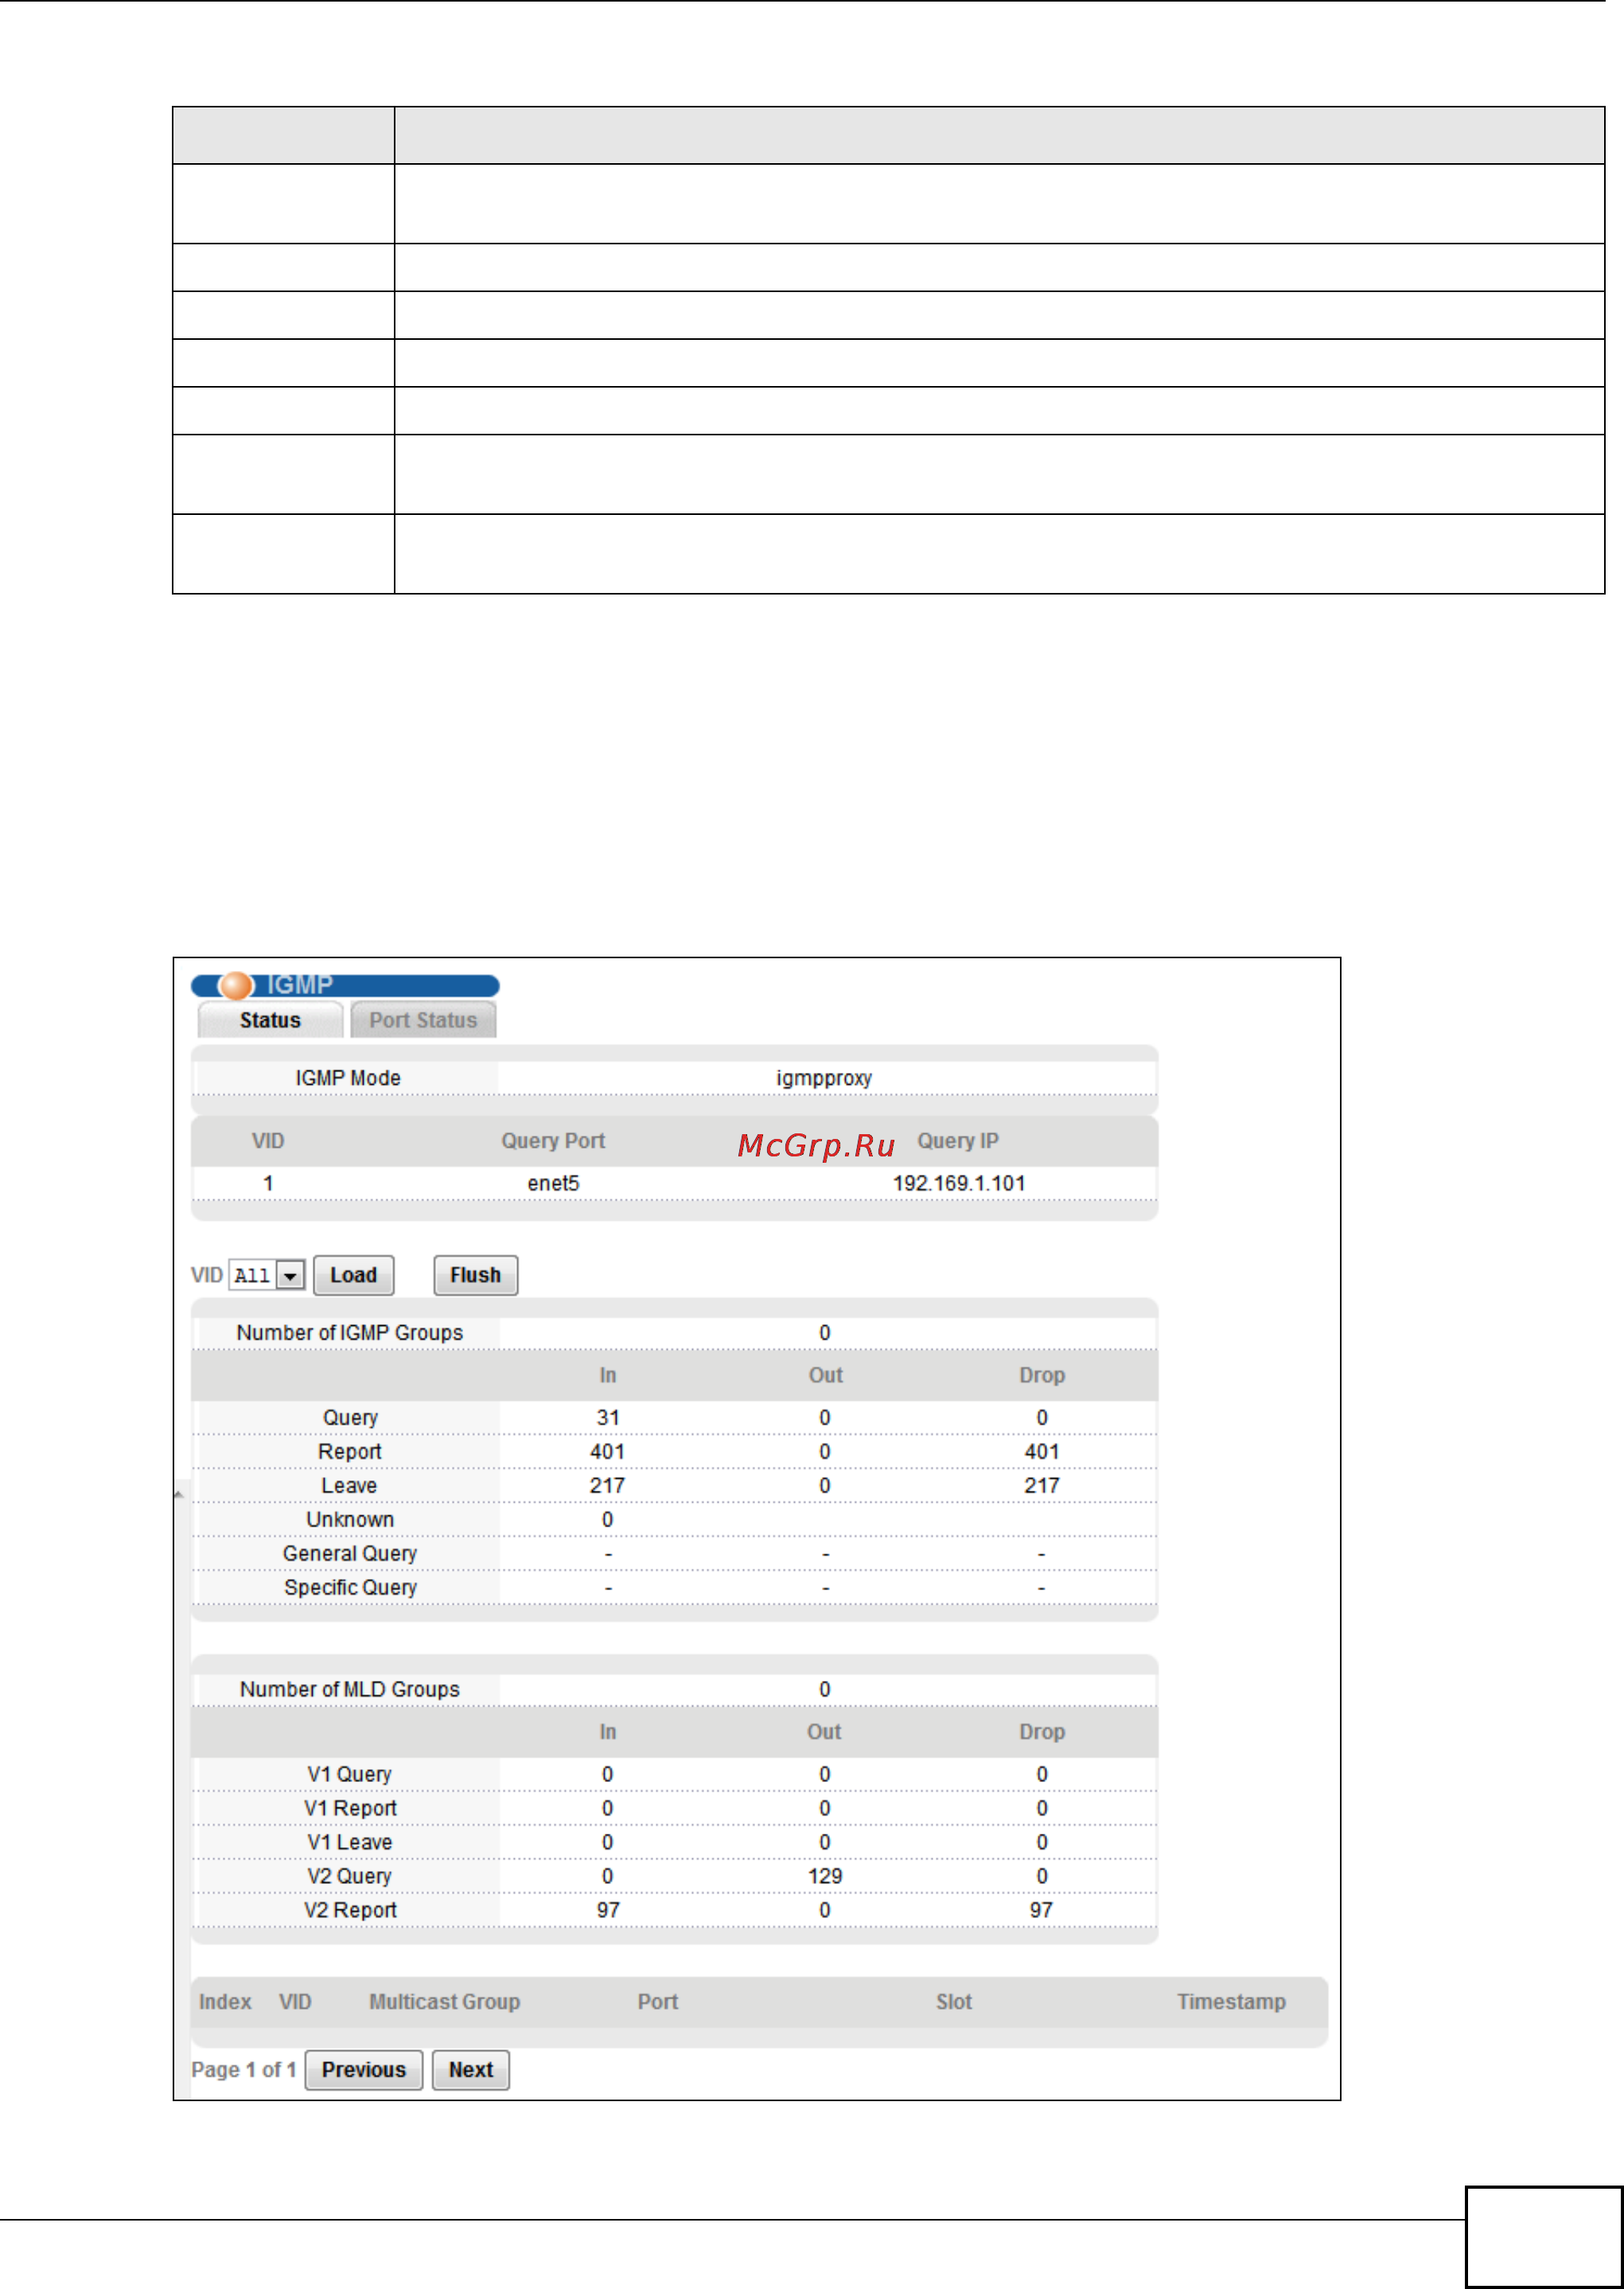
Task: Click the VID dropdown arrow
Action: pyautogui.click(x=291, y=1275)
